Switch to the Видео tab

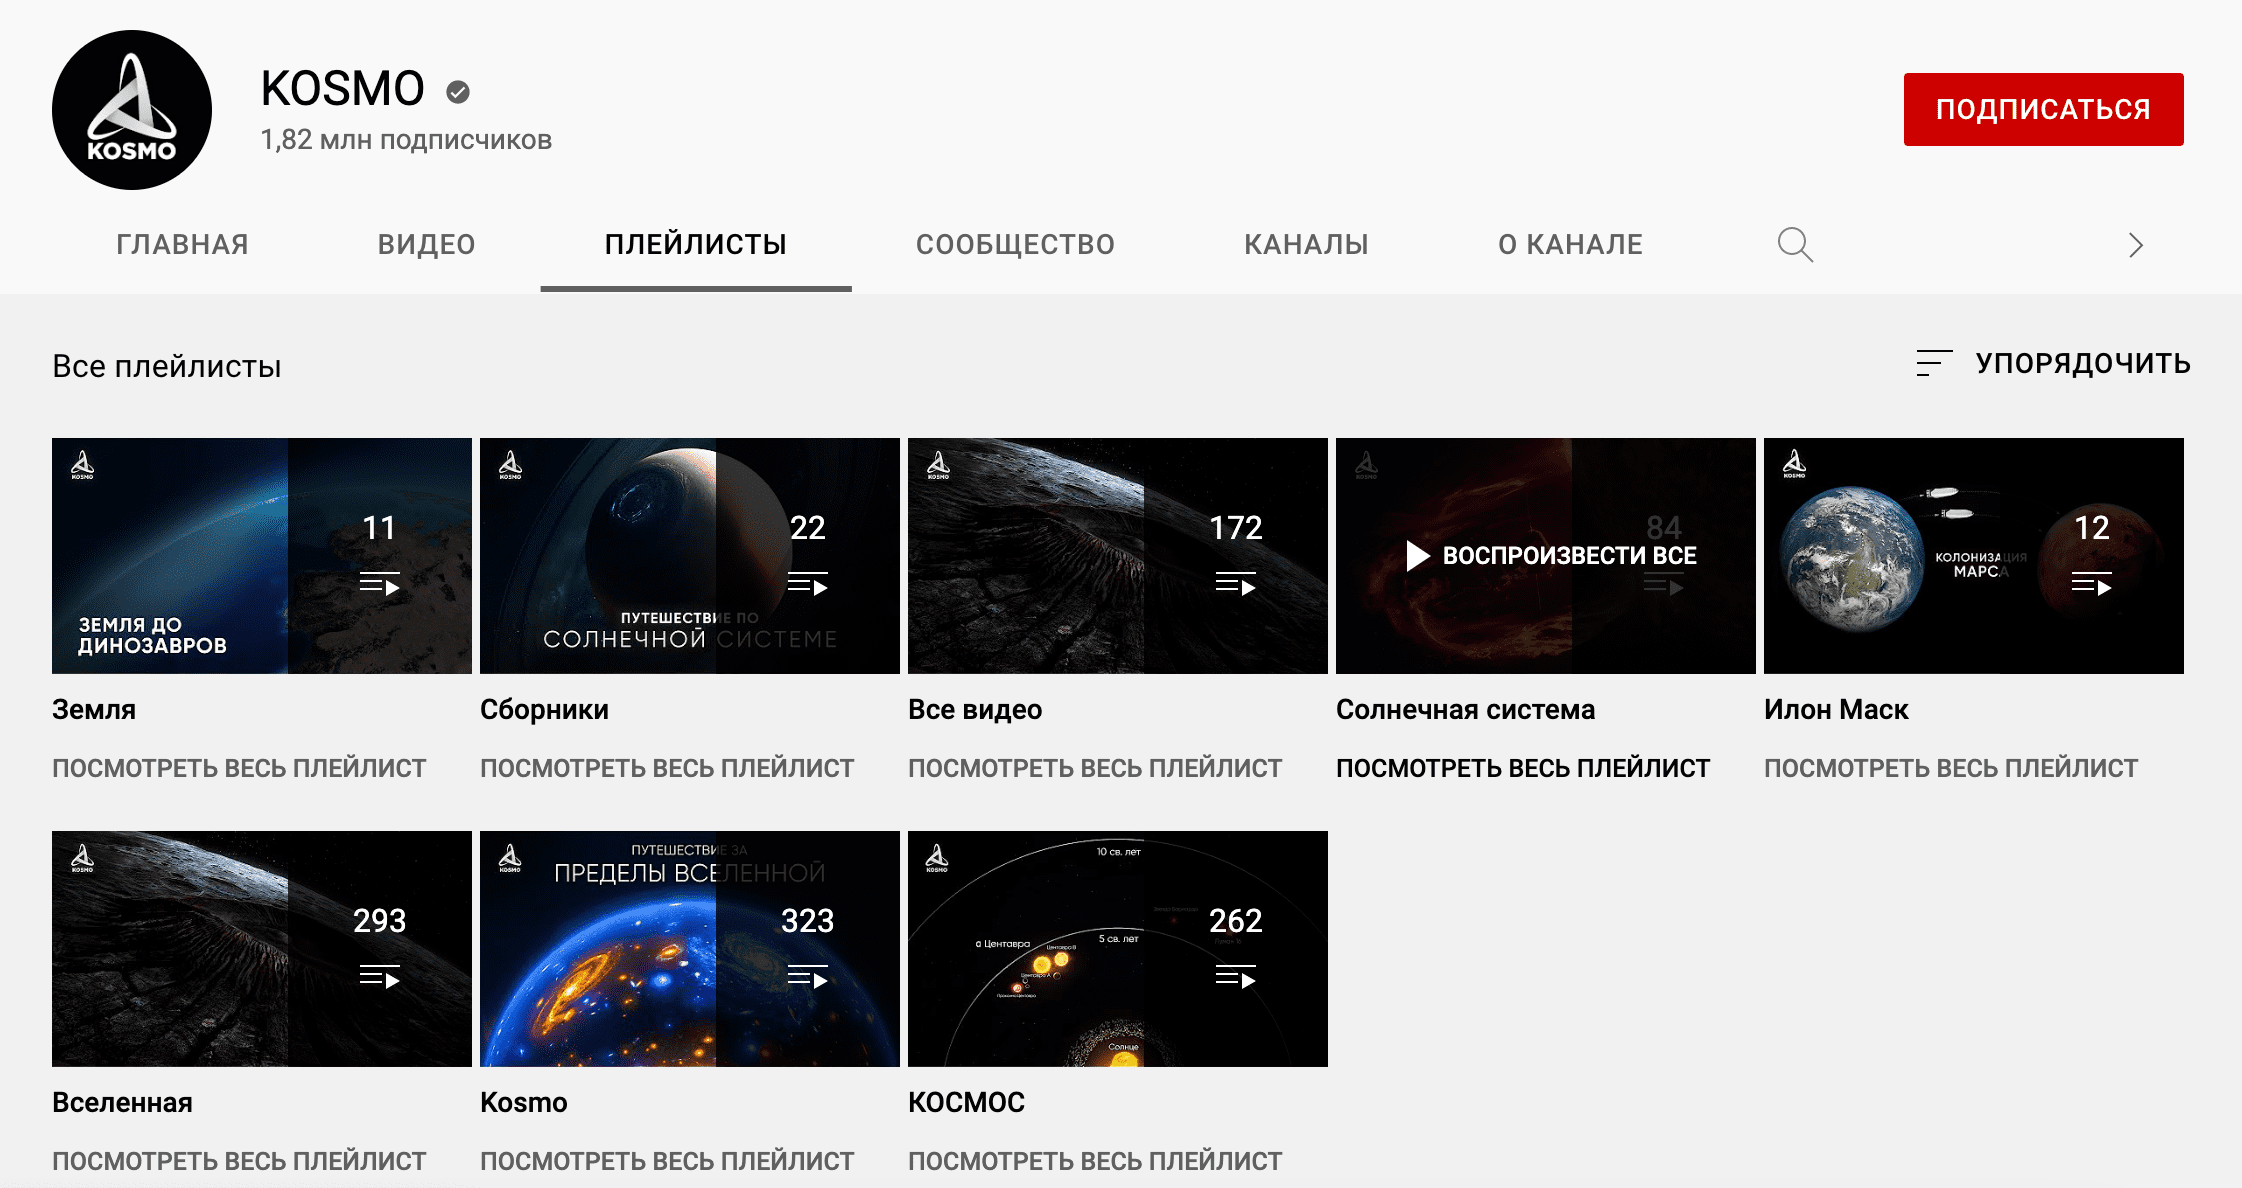(426, 244)
